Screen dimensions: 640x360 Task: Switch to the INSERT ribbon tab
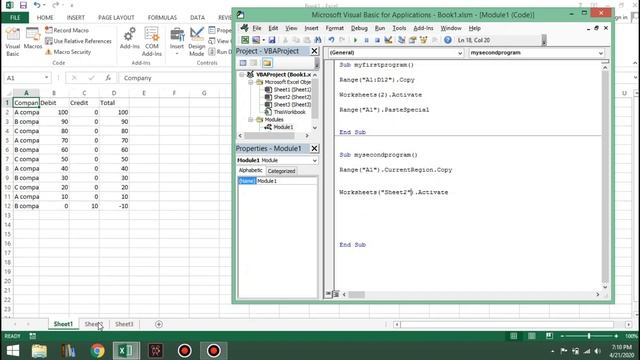76,18
